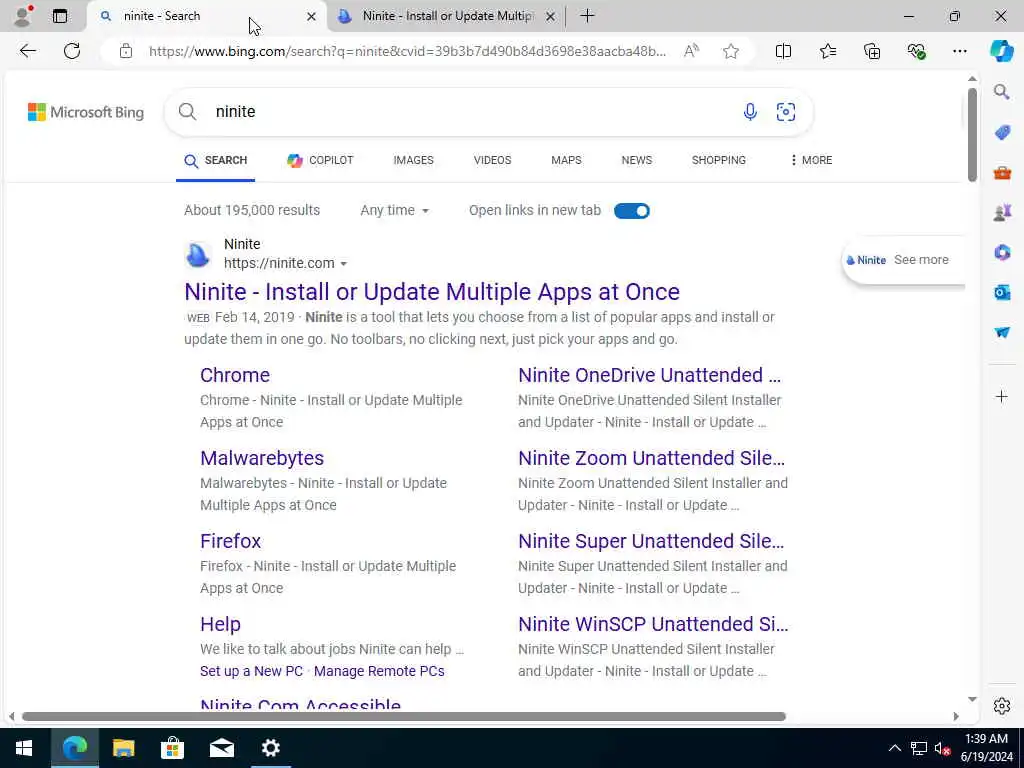This screenshot has width=1024, height=768.
Task: Switch to NEWS tab
Action: (637, 160)
